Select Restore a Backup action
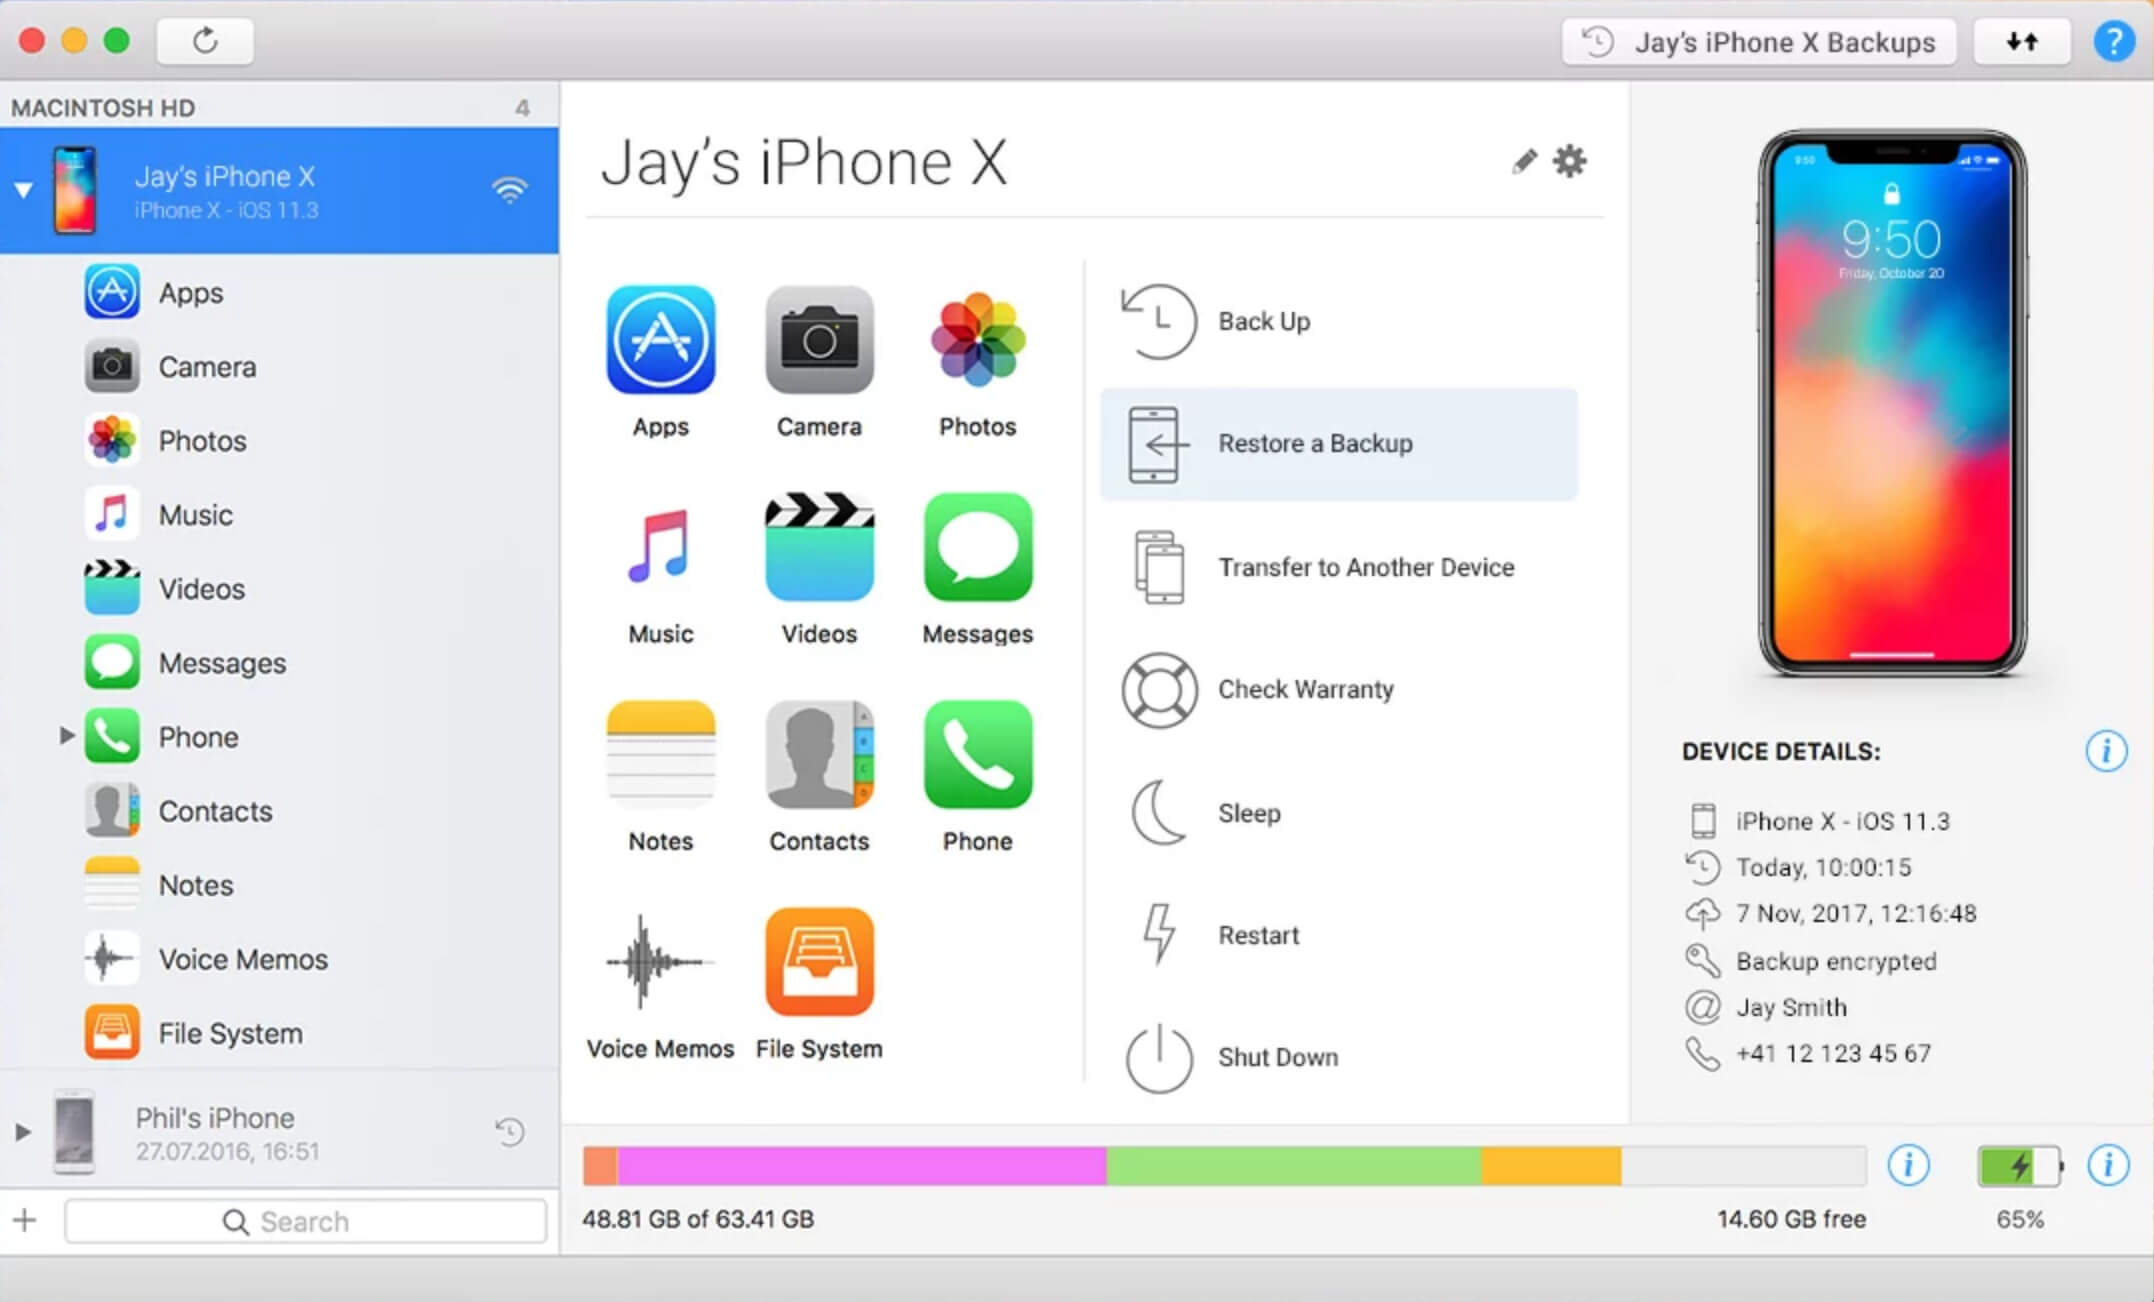 pyautogui.click(x=1338, y=444)
